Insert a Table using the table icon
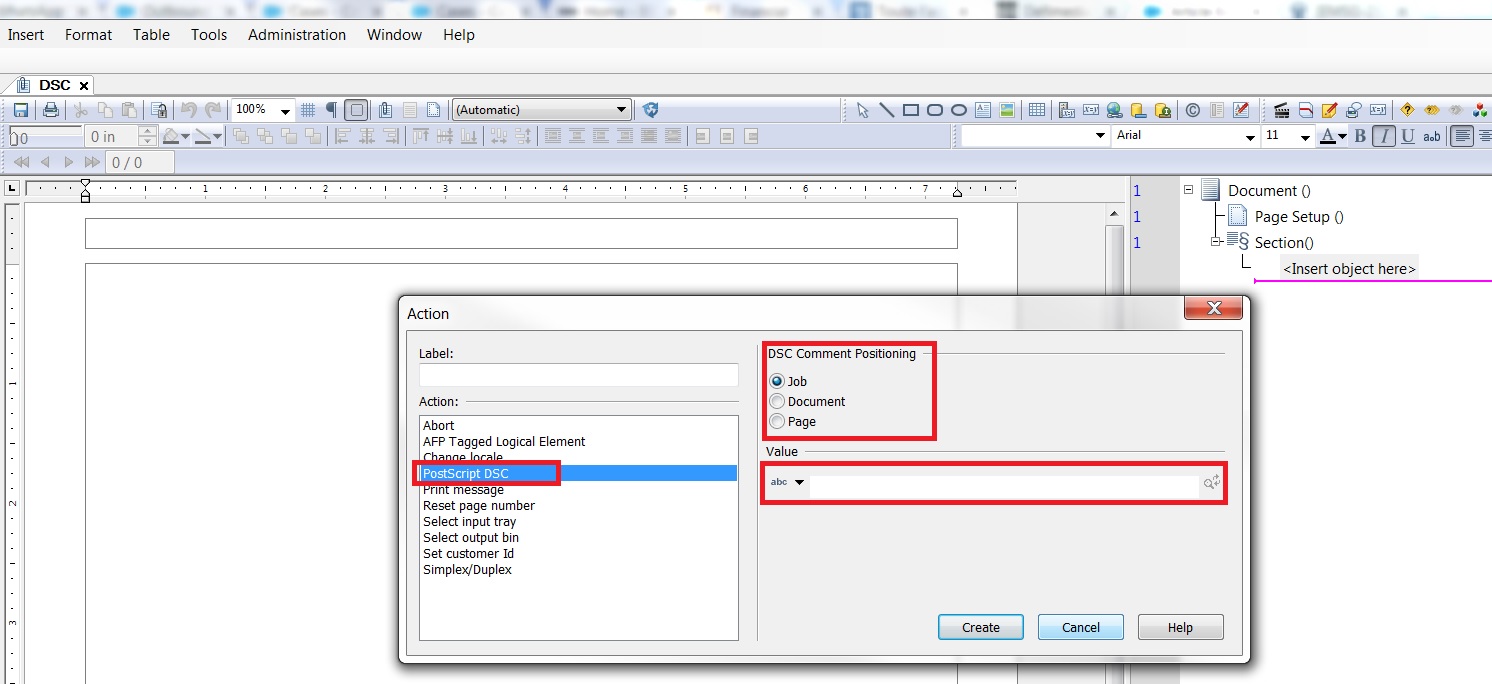Image resolution: width=1492 pixels, height=684 pixels. [x=1036, y=110]
